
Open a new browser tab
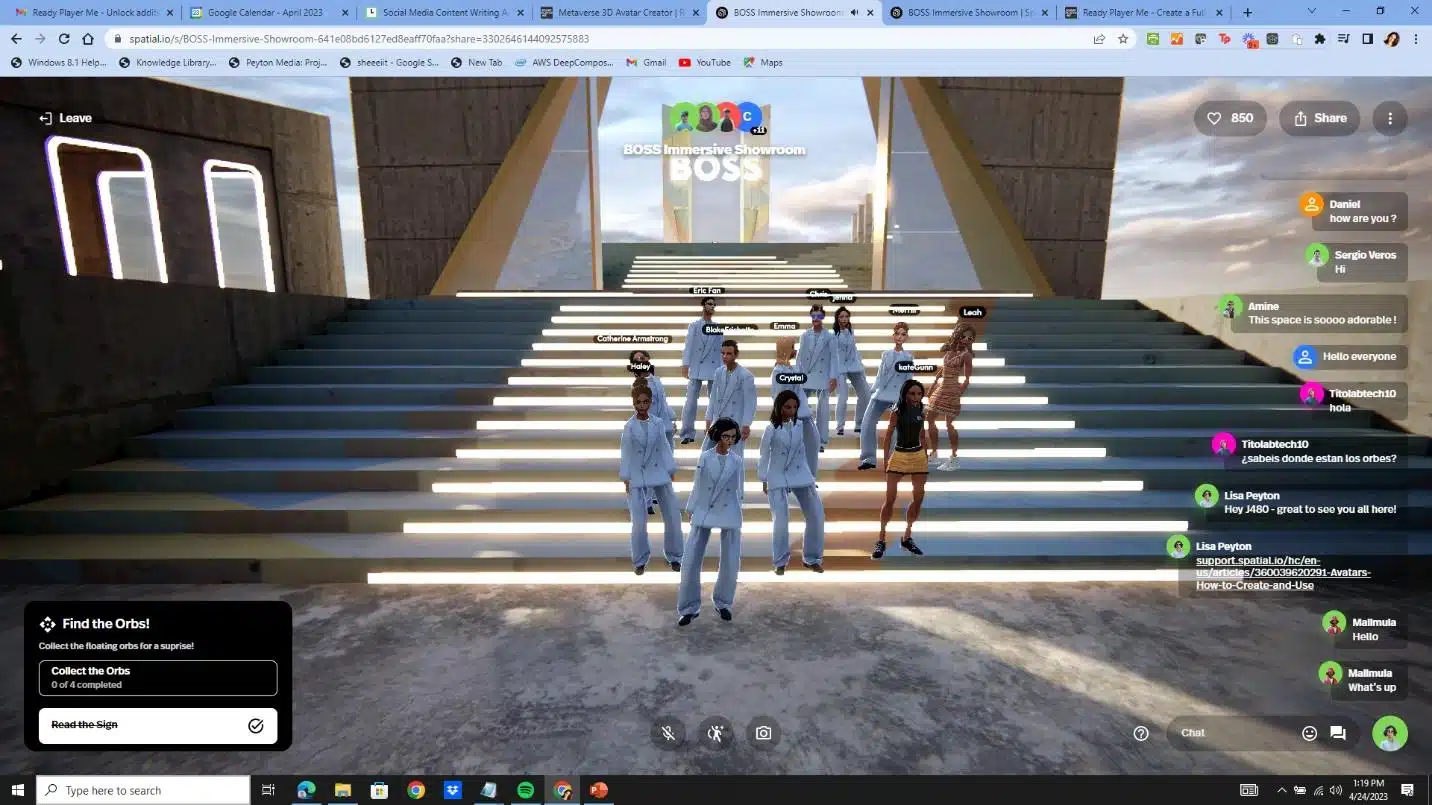coord(1247,12)
